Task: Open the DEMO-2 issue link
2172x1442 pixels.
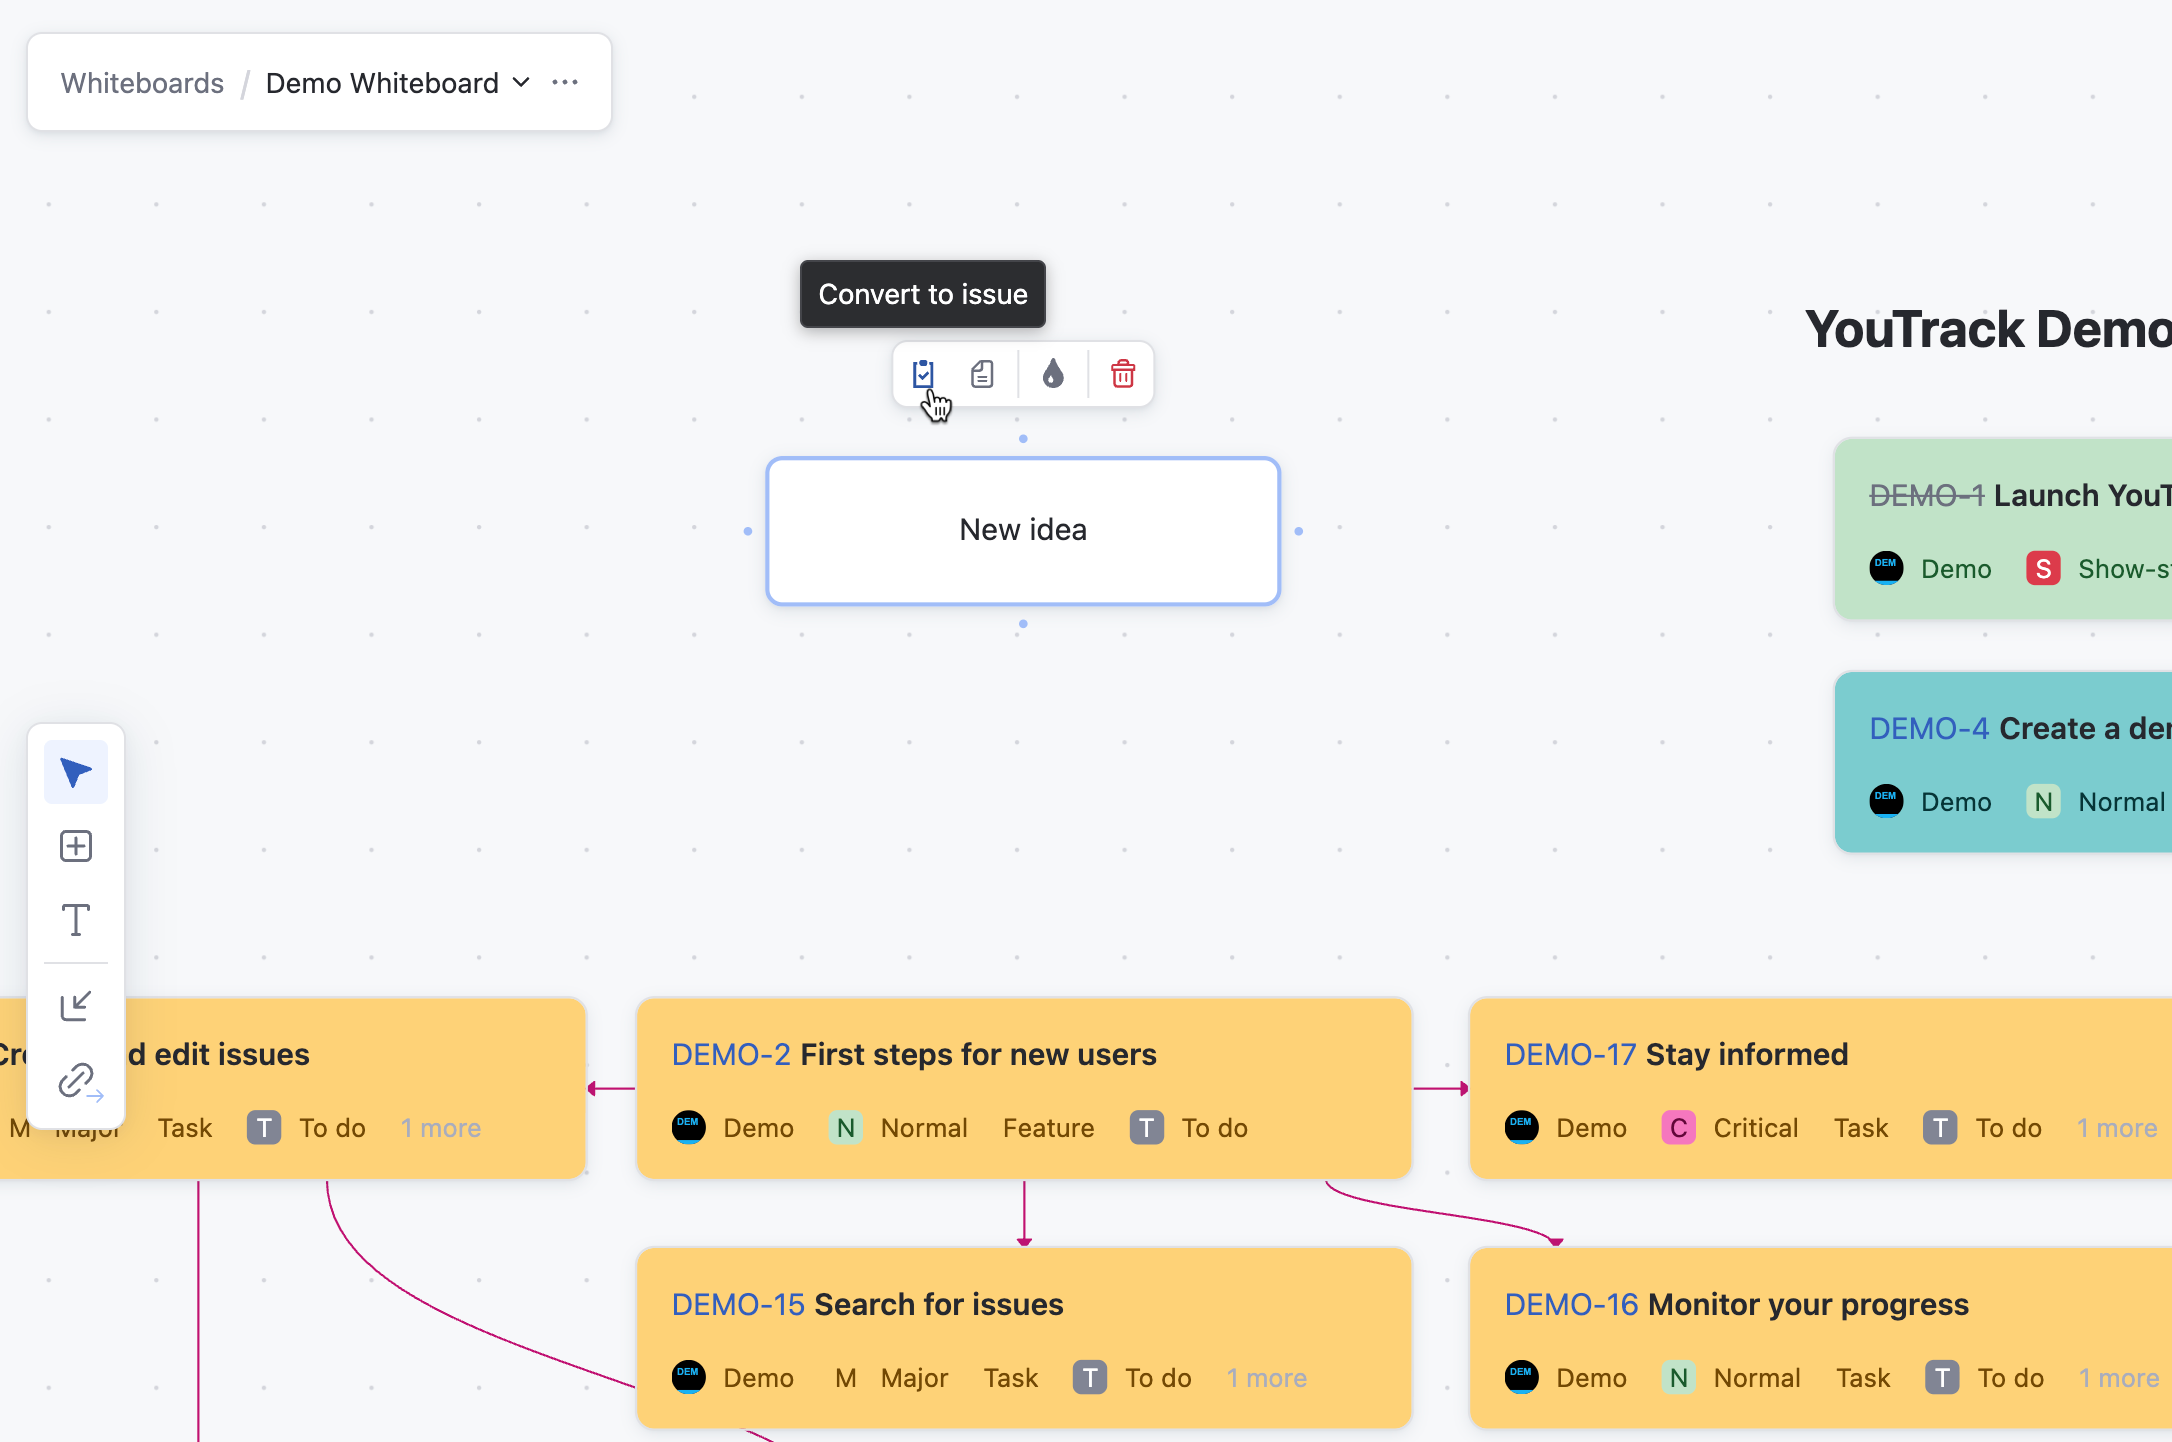Action: click(730, 1054)
